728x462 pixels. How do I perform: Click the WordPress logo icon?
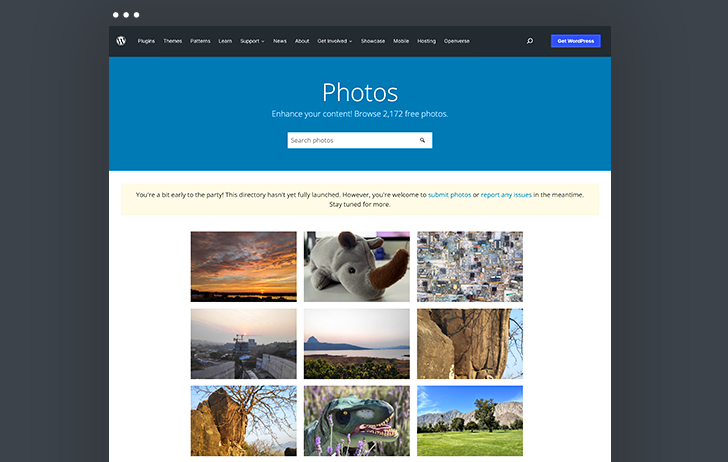121,41
